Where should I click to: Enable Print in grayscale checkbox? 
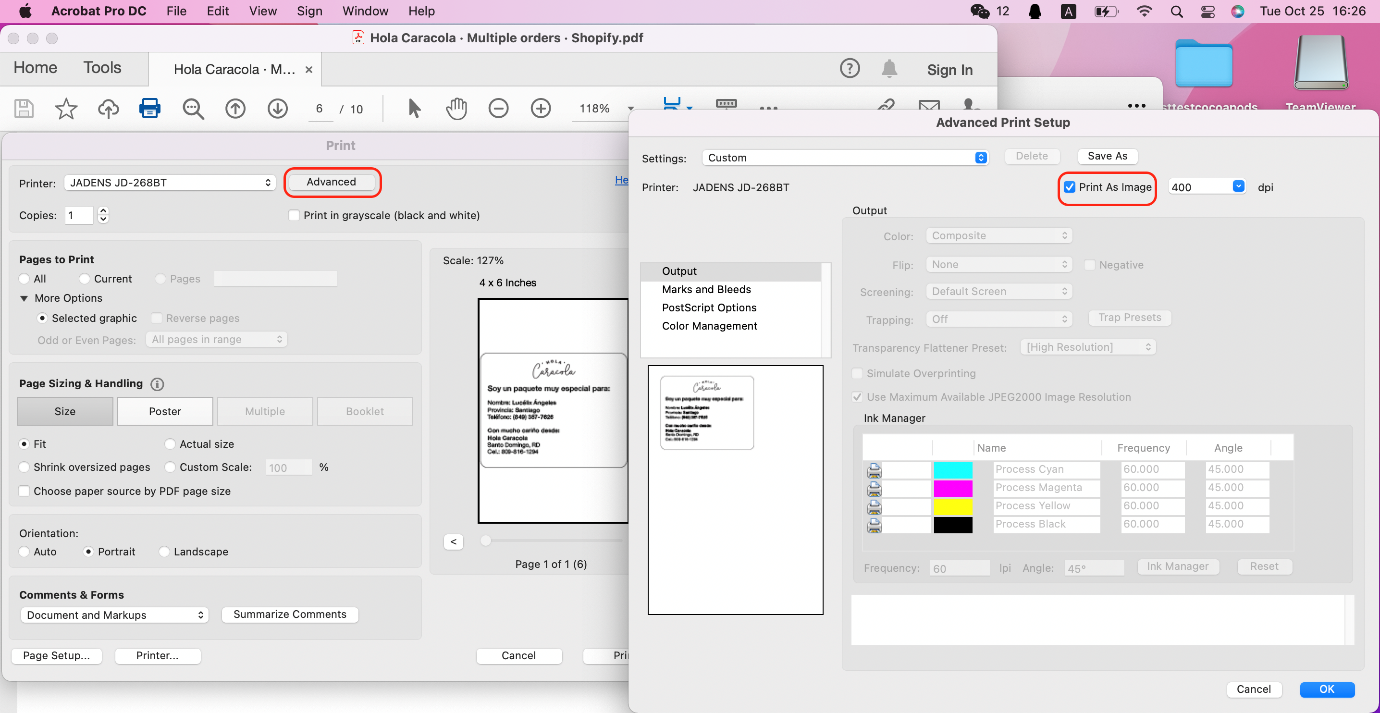(x=294, y=215)
